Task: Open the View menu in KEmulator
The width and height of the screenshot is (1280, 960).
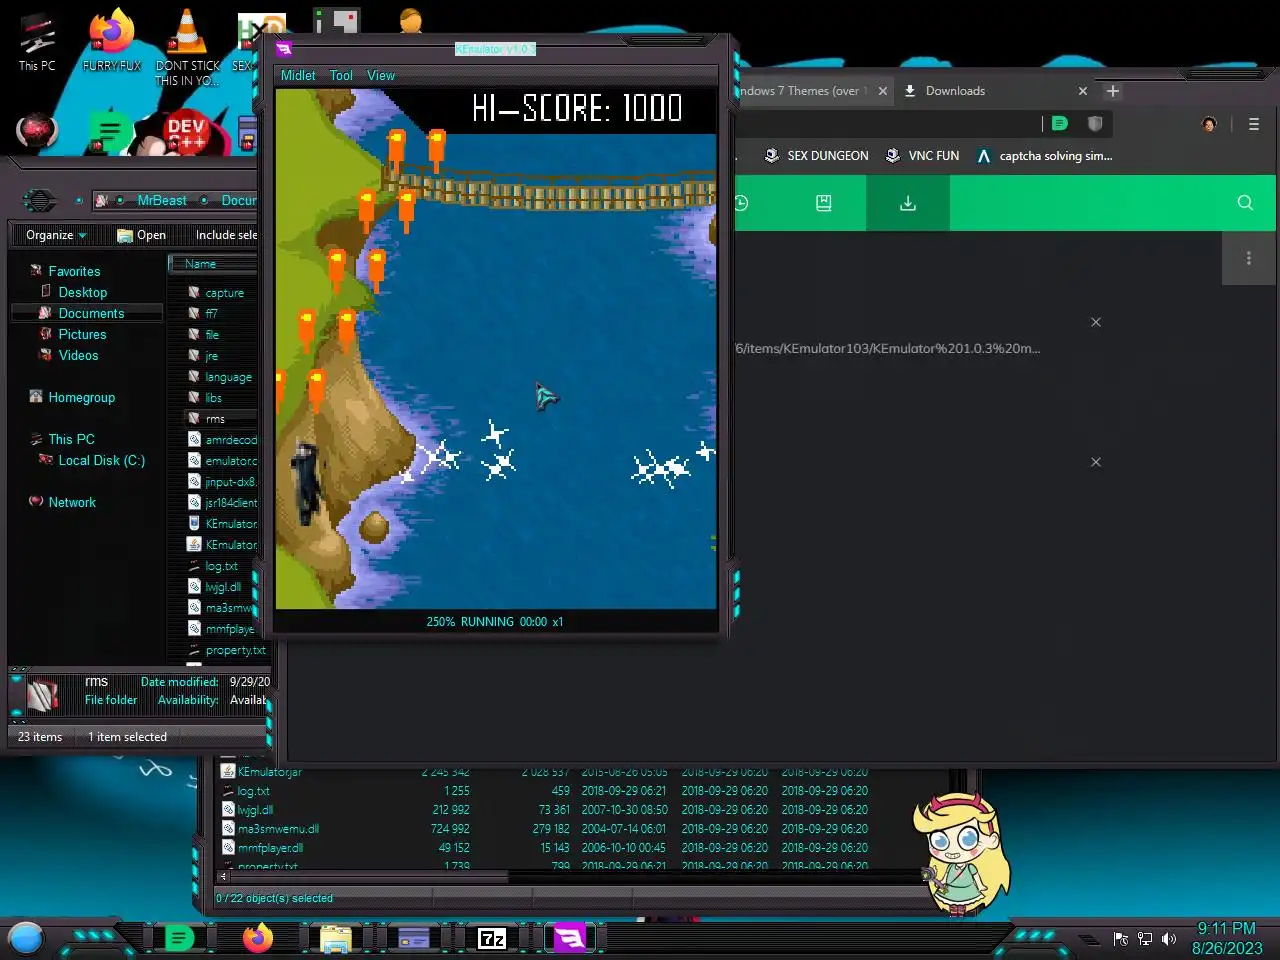Action: [381, 75]
